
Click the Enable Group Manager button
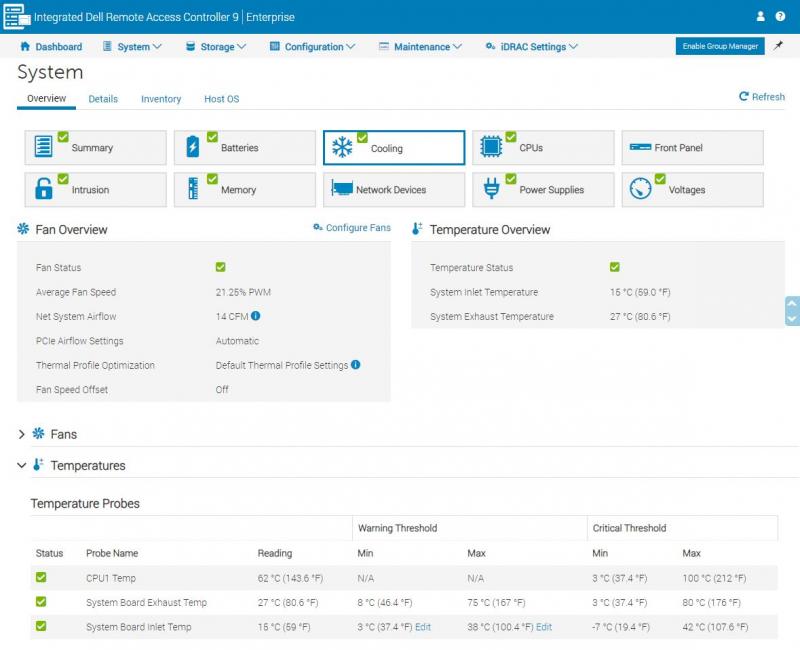pos(720,46)
